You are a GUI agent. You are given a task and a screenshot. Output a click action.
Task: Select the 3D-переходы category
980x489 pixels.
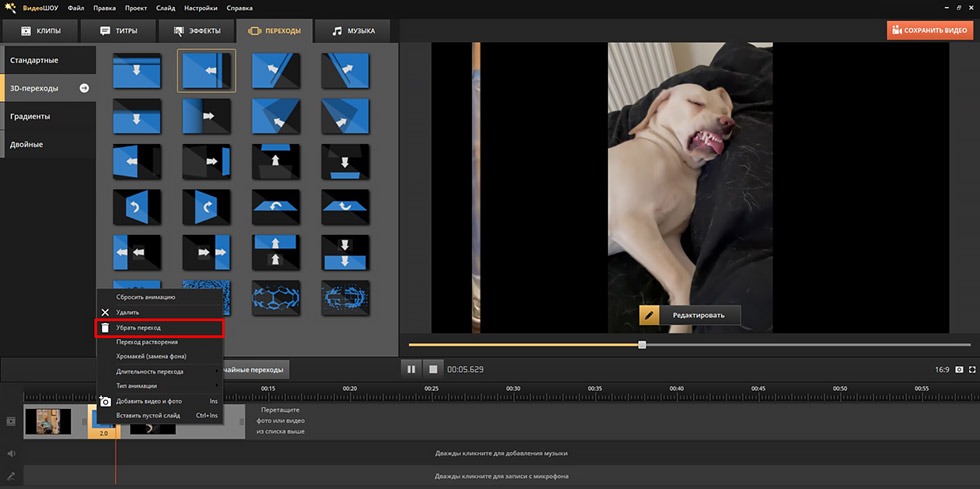[x=48, y=88]
